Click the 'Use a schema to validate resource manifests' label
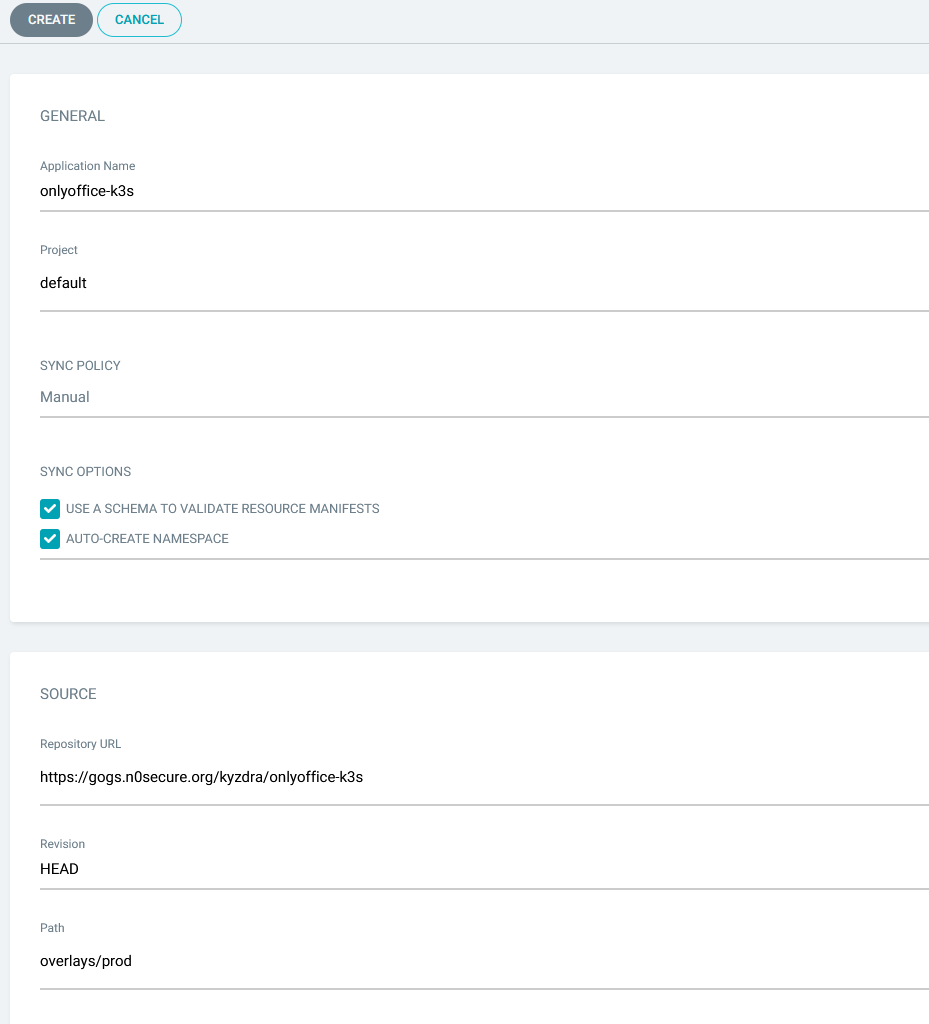This screenshot has height=1024, width=929. (x=223, y=509)
